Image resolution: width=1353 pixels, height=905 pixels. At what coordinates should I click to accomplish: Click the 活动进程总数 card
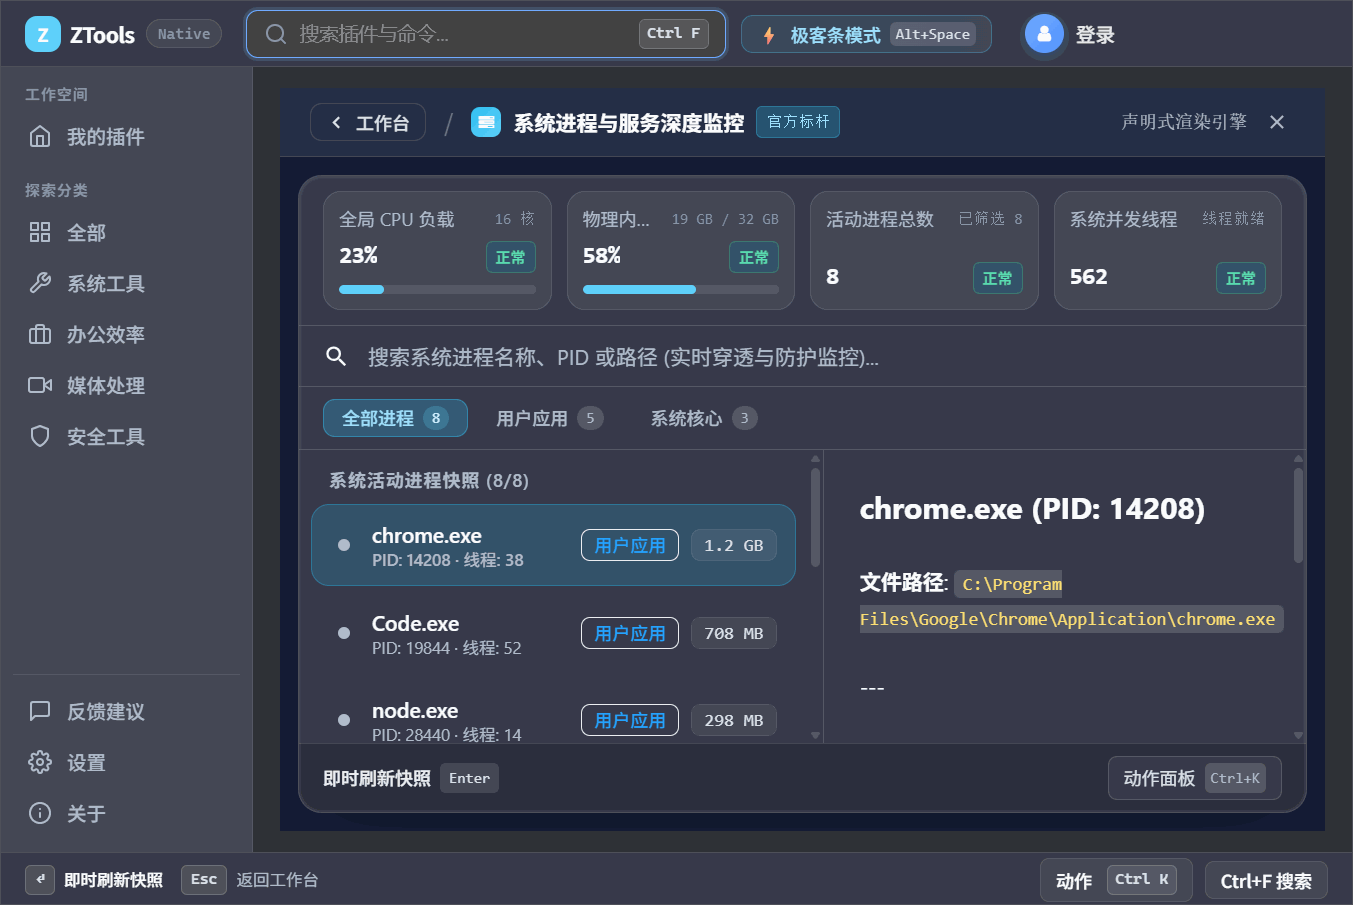(924, 250)
